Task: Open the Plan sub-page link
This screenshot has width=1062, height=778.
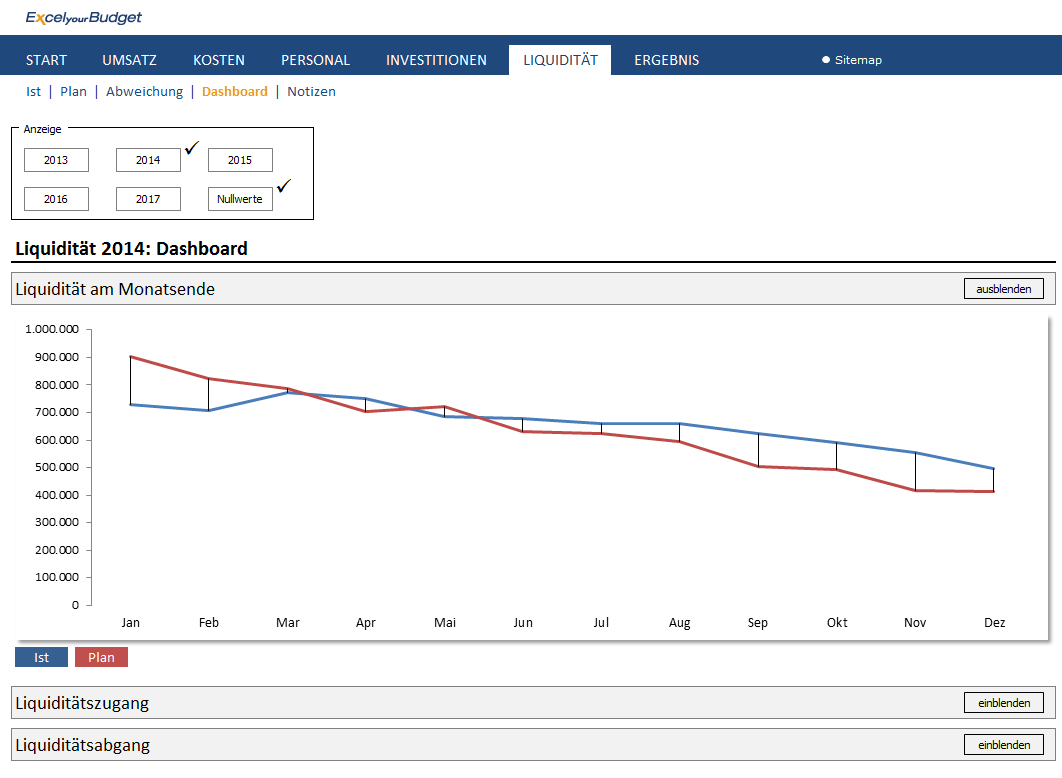Action: pyautogui.click(x=74, y=91)
